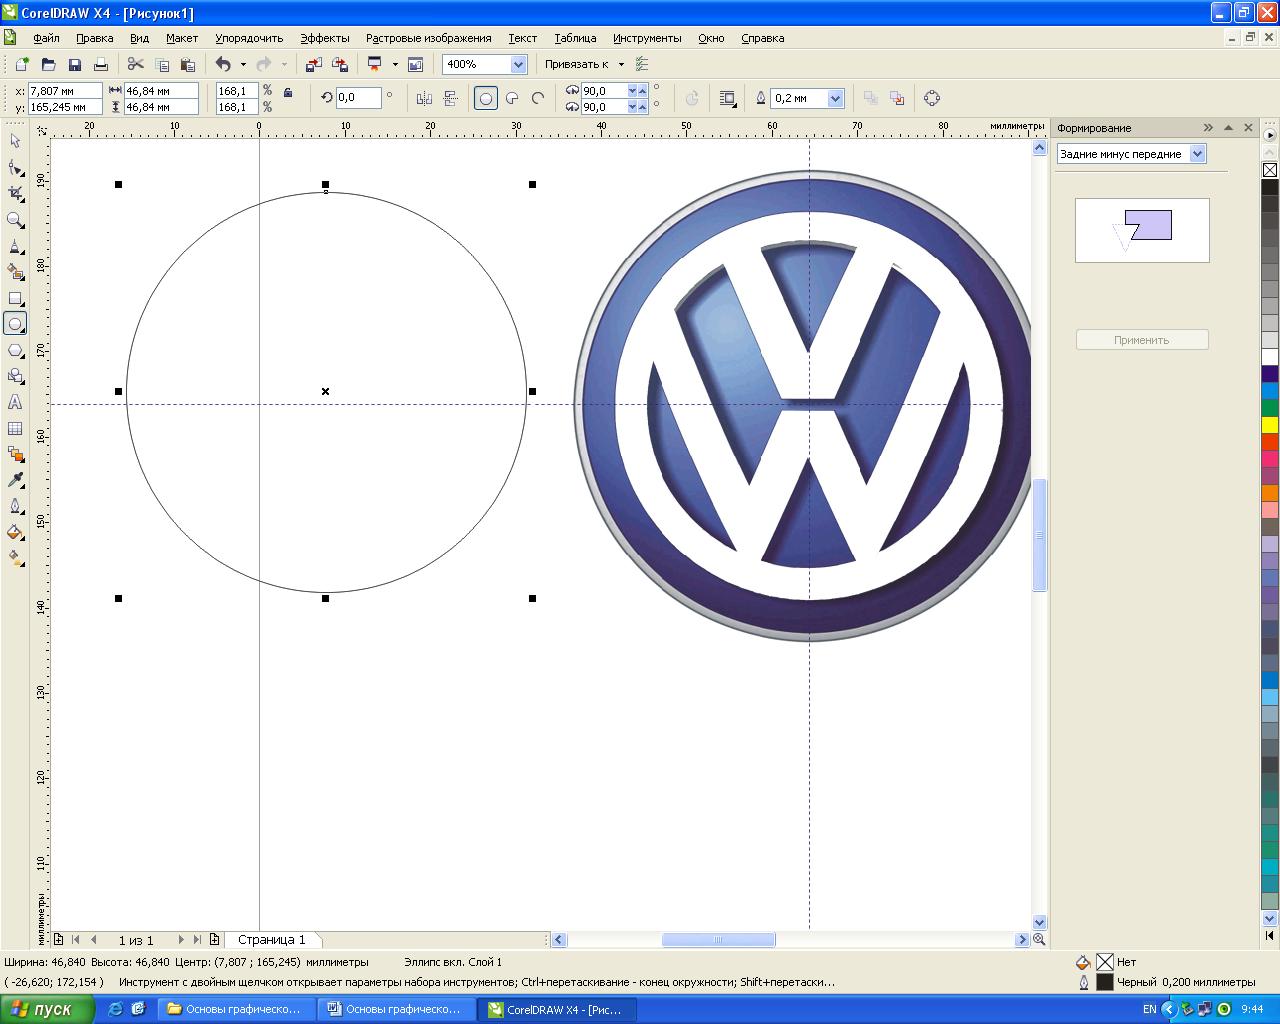Open the Упорядочить menu
Image resolution: width=1280 pixels, height=1024 pixels.
click(x=249, y=38)
